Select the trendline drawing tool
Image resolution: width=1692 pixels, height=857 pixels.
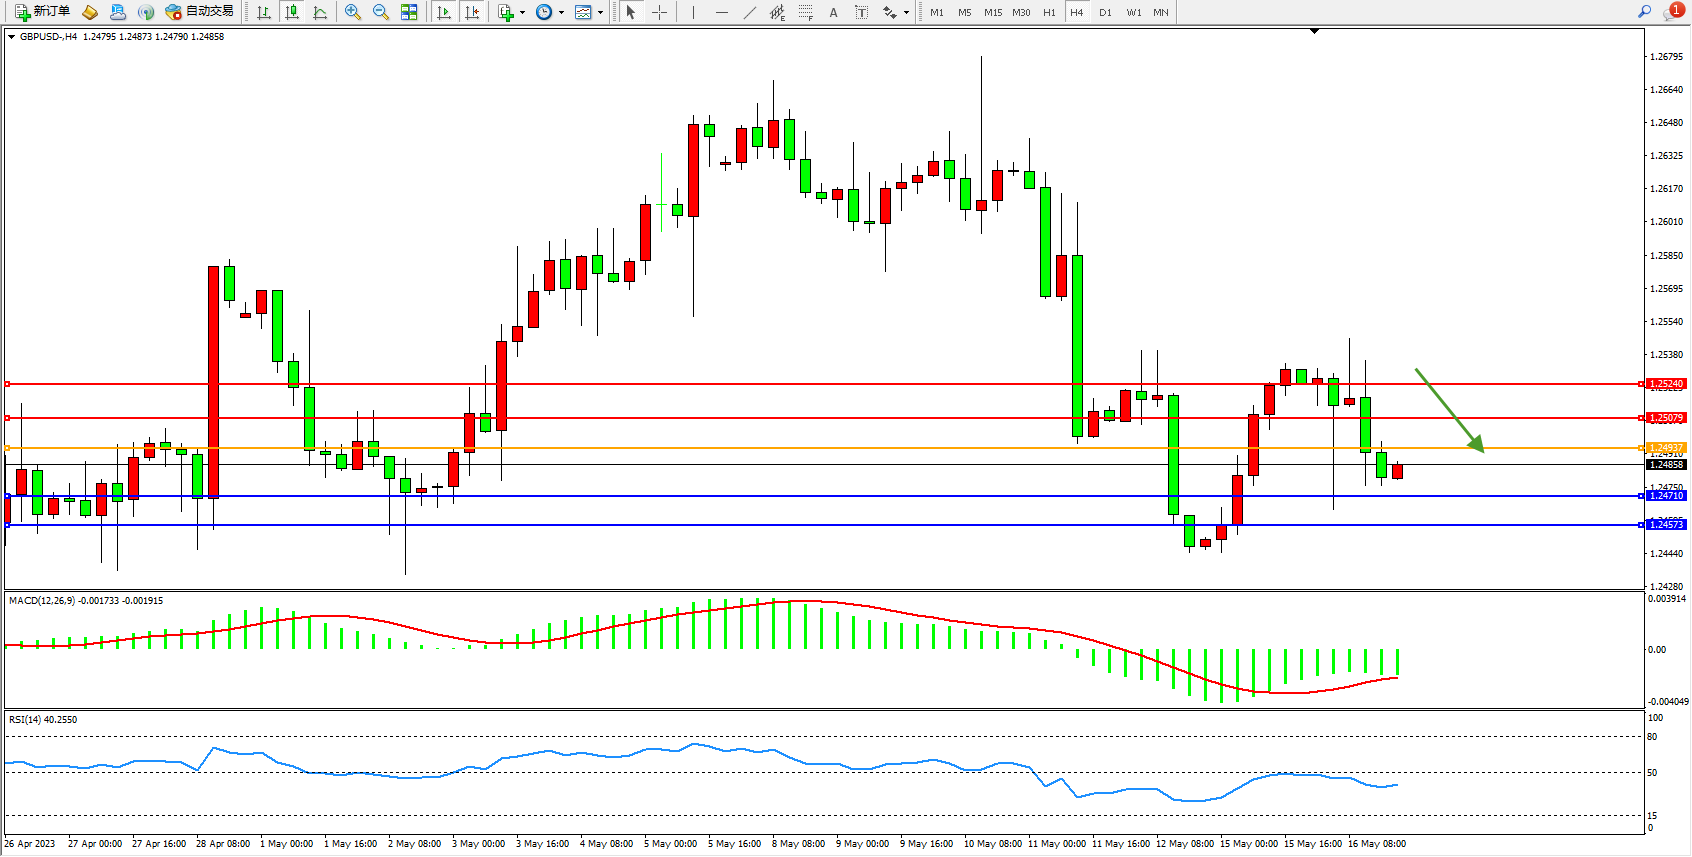tap(750, 12)
